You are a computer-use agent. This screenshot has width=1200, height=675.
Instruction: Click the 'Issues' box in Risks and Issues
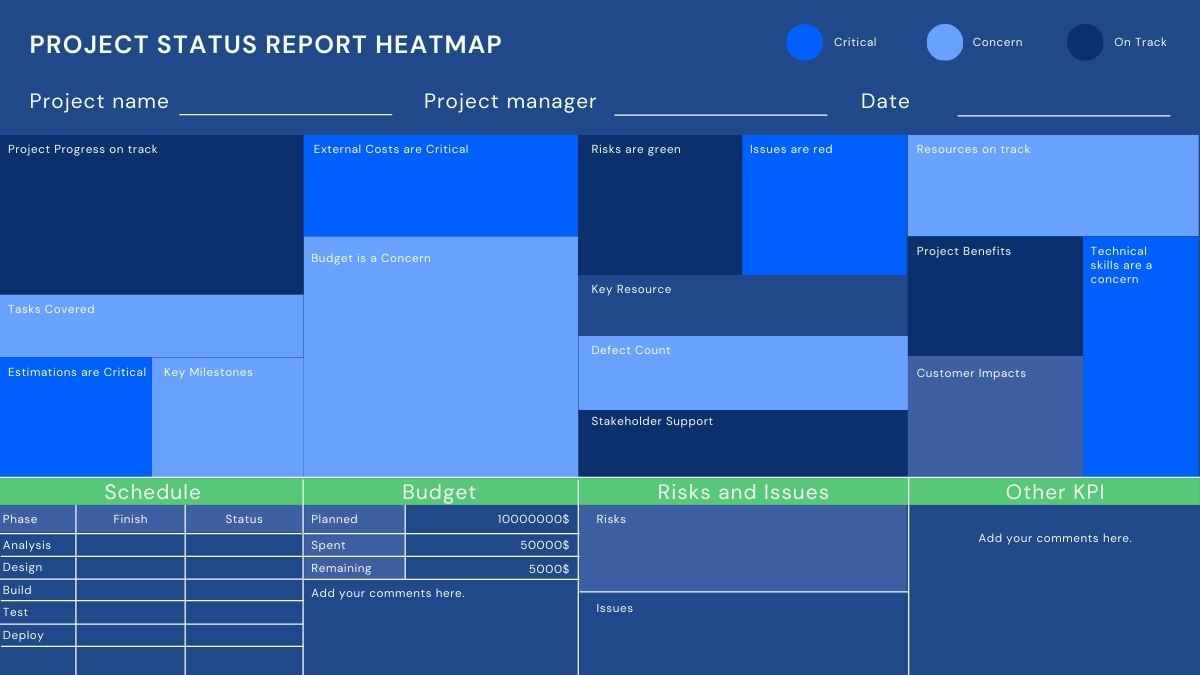pyautogui.click(x=743, y=634)
